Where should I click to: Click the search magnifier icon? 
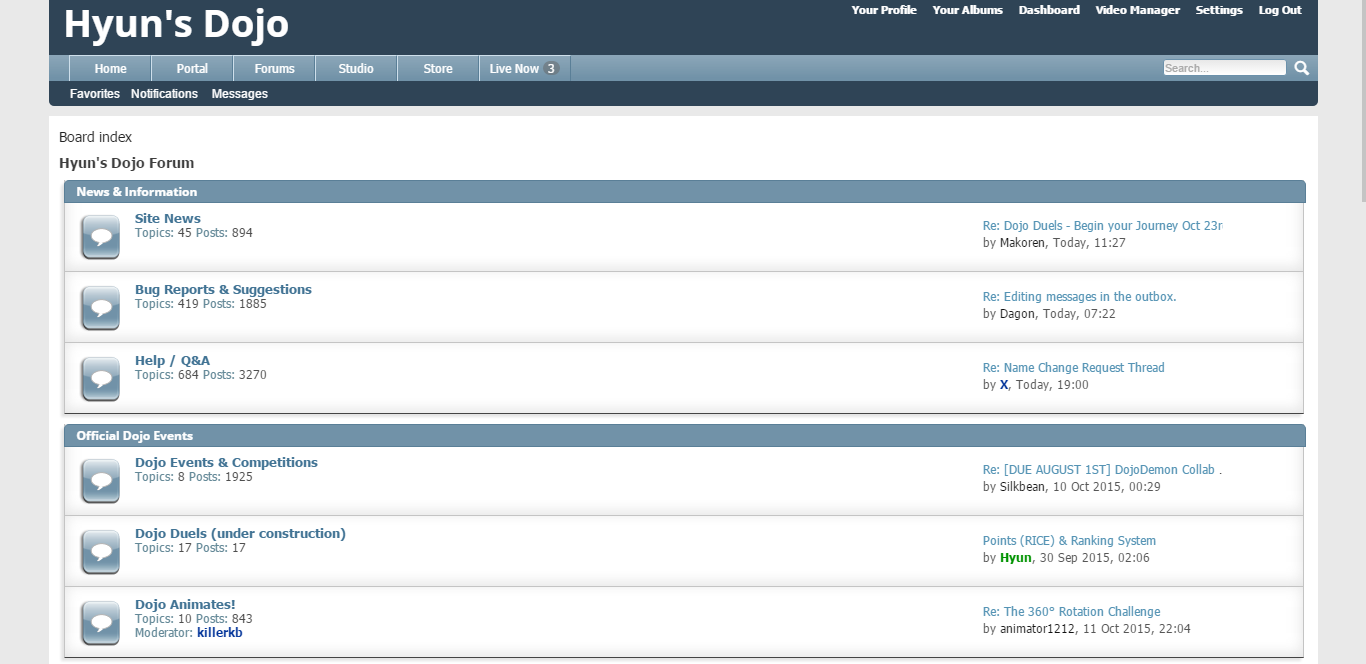[1301, 68]
